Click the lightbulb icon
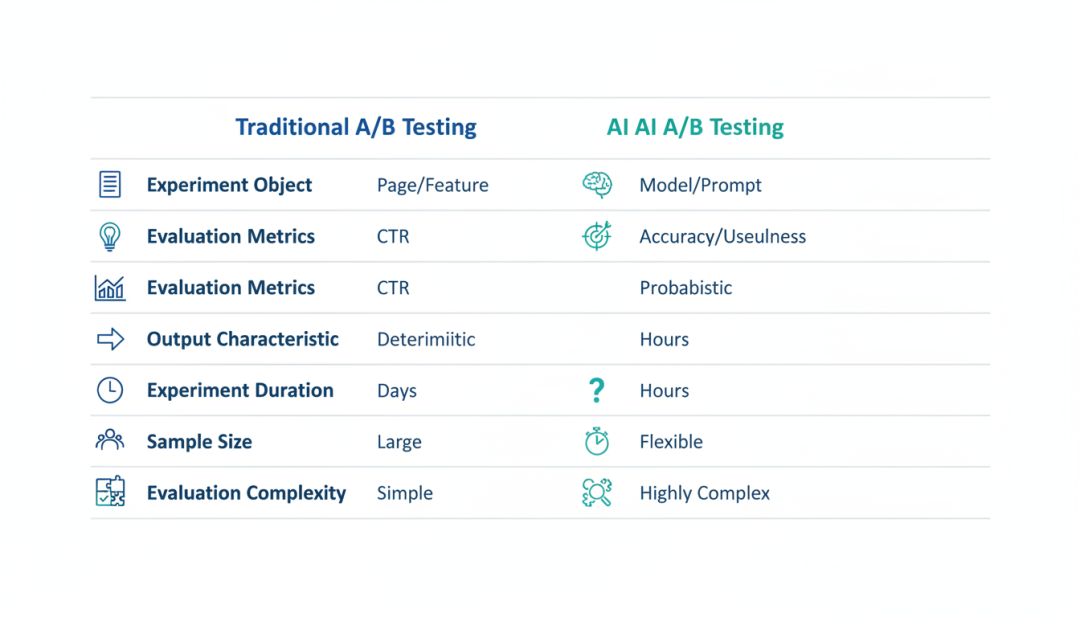This screenshot has width=1080, height=617. 110,236
